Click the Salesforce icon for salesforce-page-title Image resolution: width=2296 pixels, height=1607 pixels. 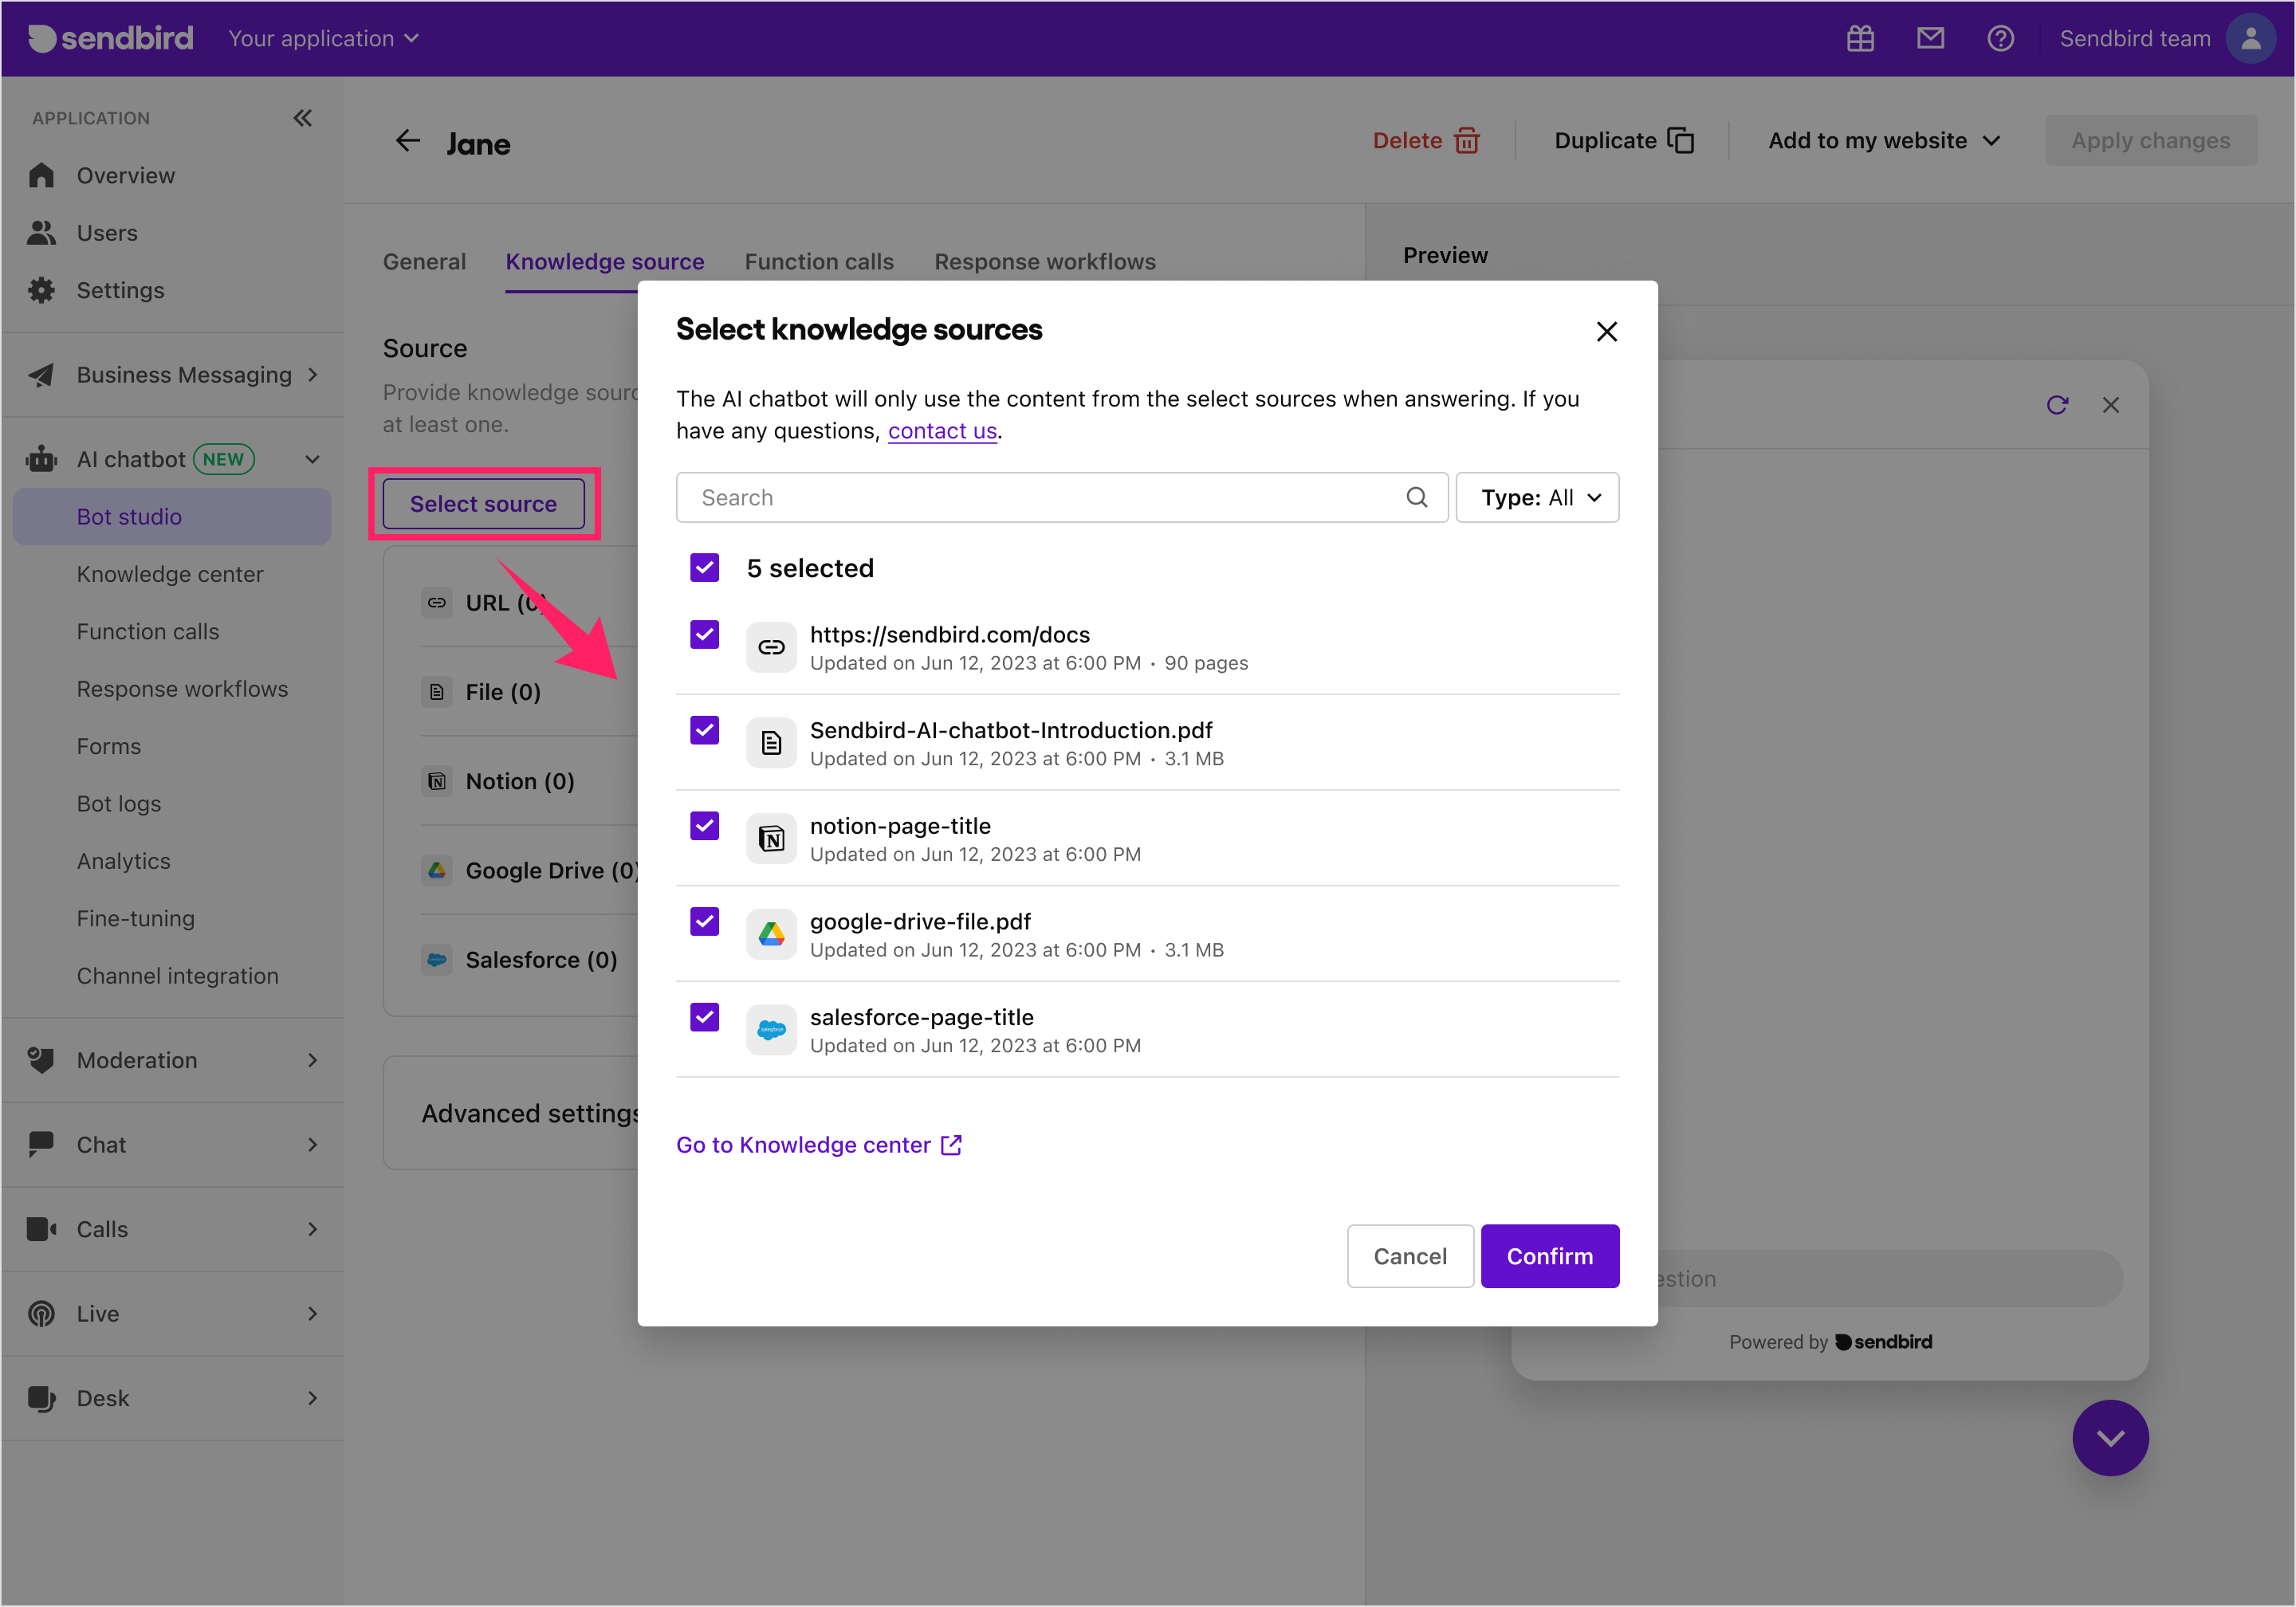click(771, 1029)
